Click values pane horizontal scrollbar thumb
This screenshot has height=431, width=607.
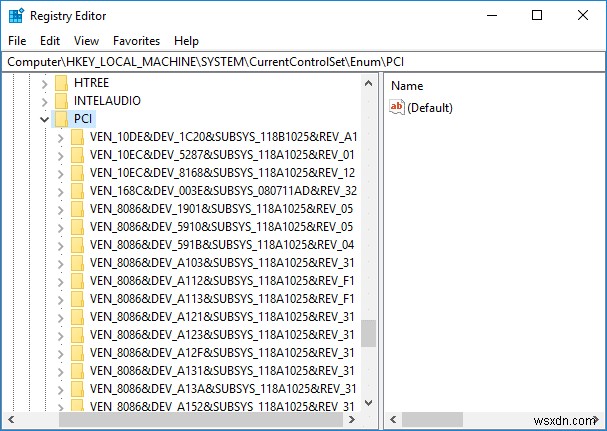[x=432, y=419]
